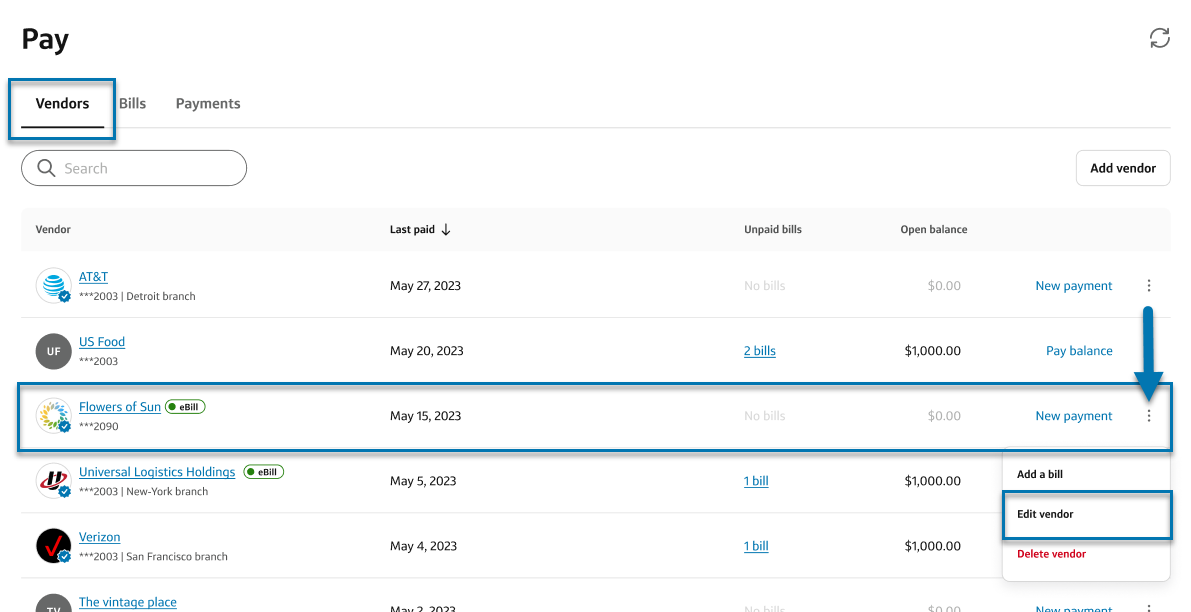Open the 2 bills link for US Food
The height and width of the screenshot is (612, 1191).
tap(759, 350)
